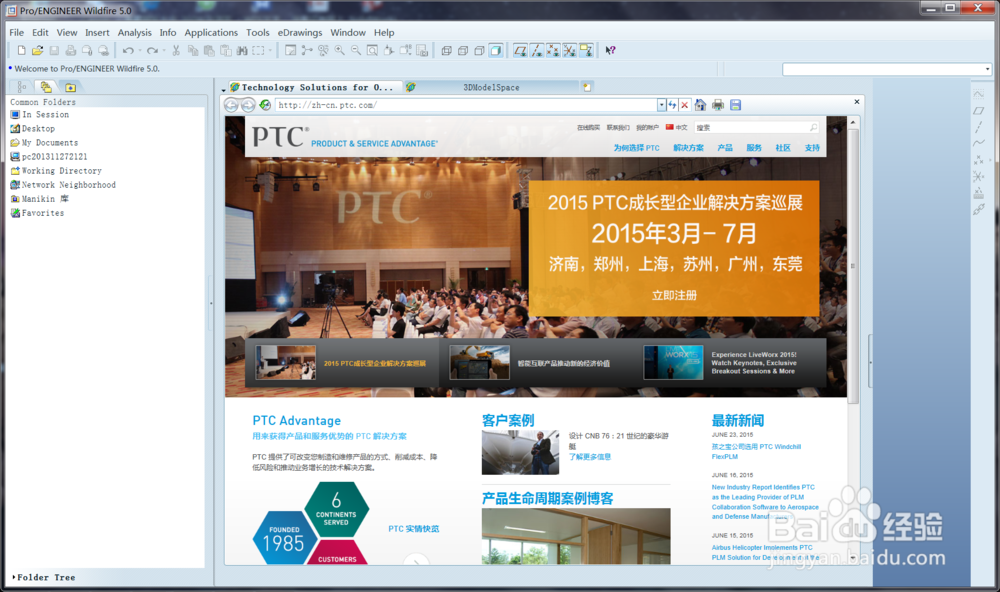This screenshot has width=1000, height=592.
Task: Close the embedded browser panel
Action: click(x=857, y=101)
